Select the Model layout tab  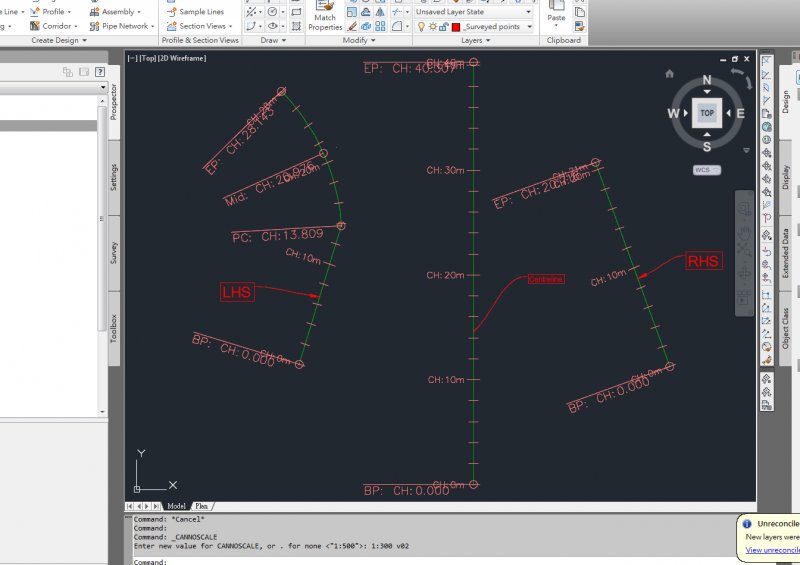175,506
